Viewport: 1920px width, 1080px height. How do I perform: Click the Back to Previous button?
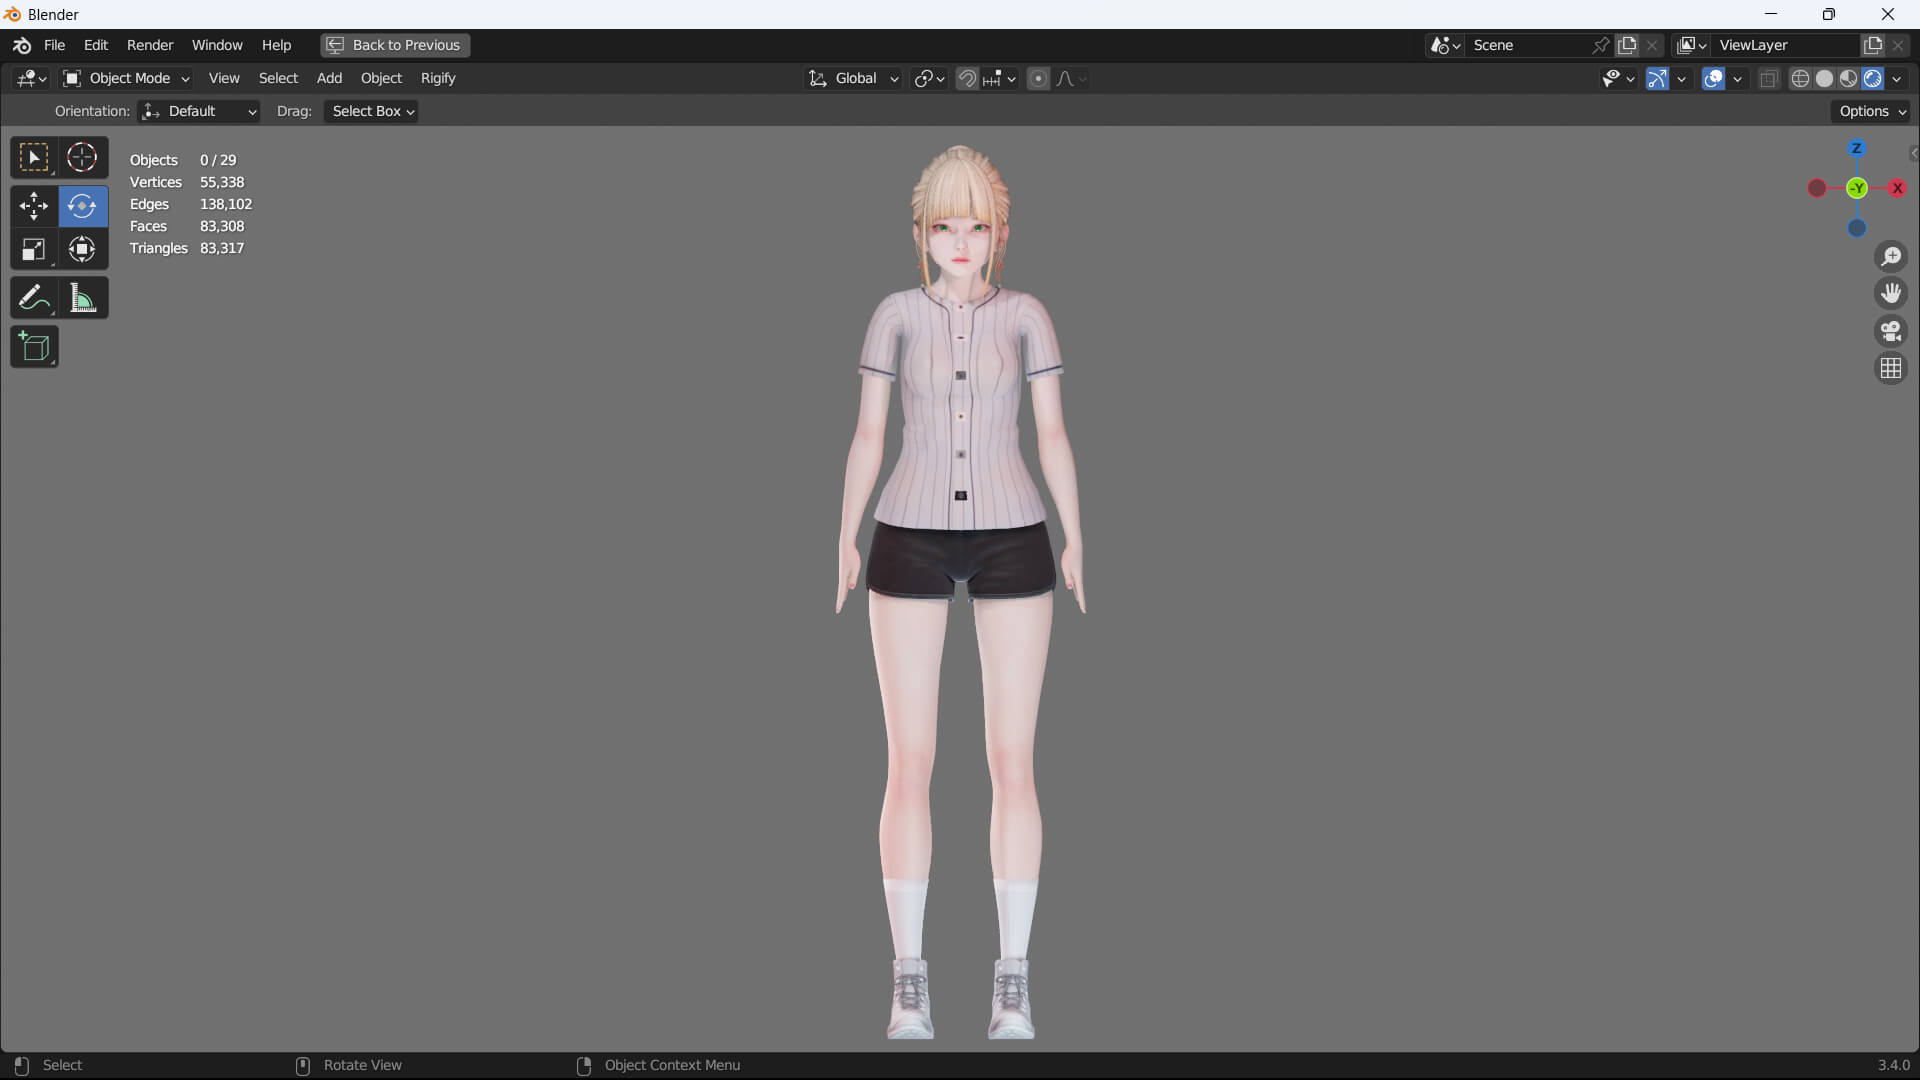(395, 45)
